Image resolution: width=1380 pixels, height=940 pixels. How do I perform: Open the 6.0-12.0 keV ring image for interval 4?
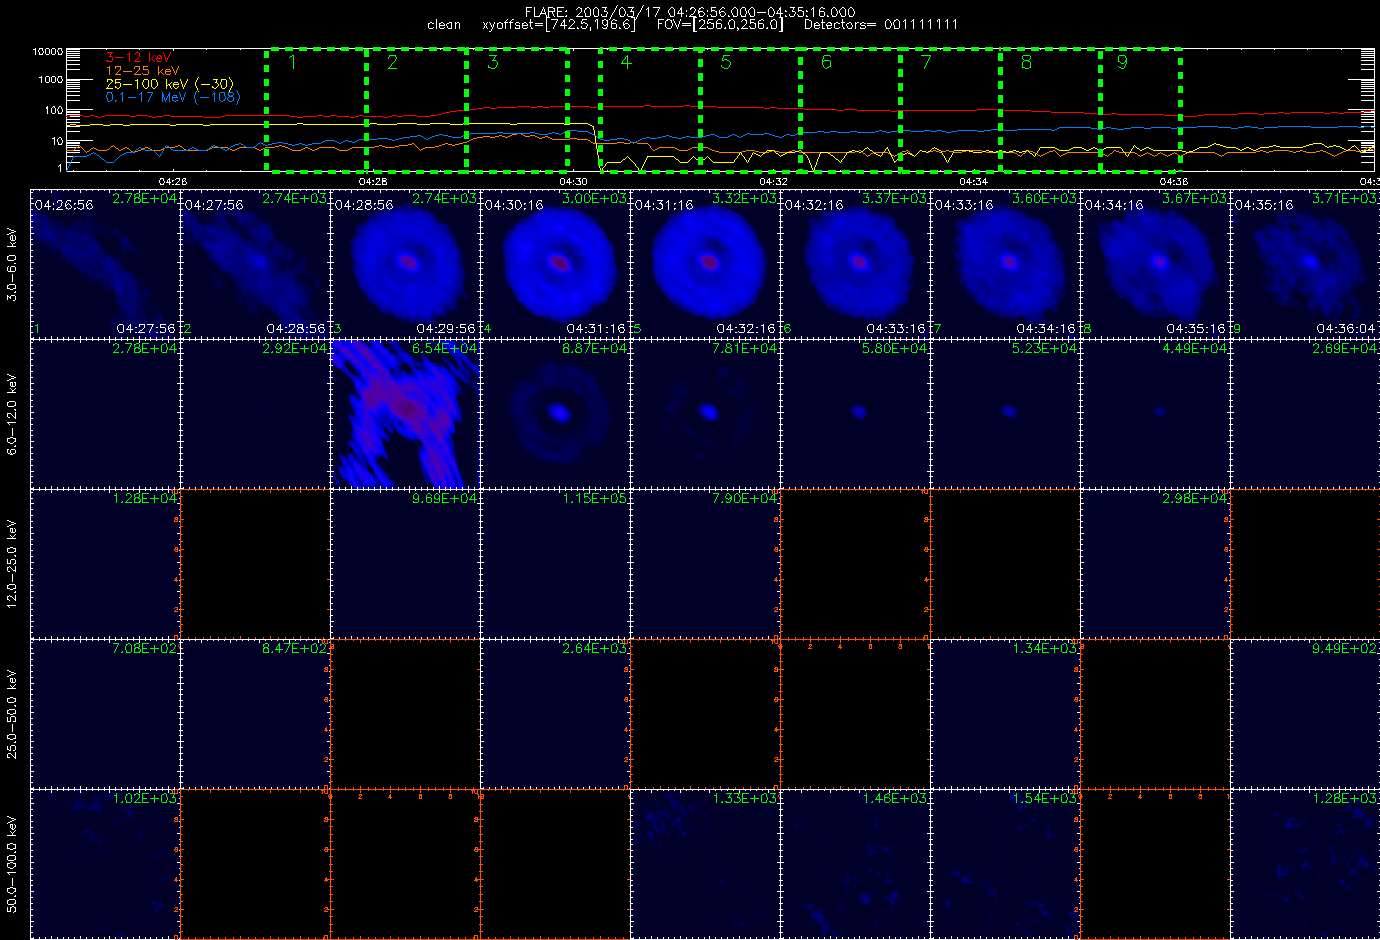pyautogui.click(x=555, y=414)
